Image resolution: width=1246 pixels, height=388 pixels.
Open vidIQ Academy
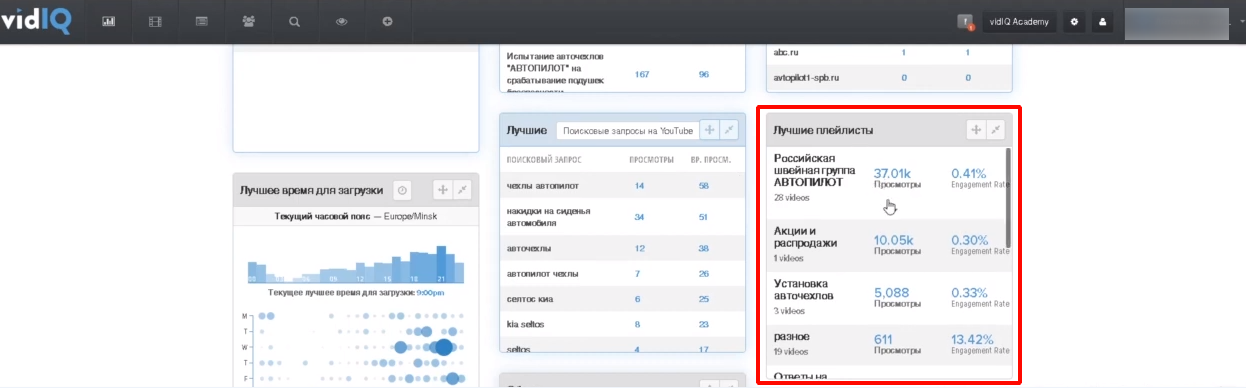1019,21
